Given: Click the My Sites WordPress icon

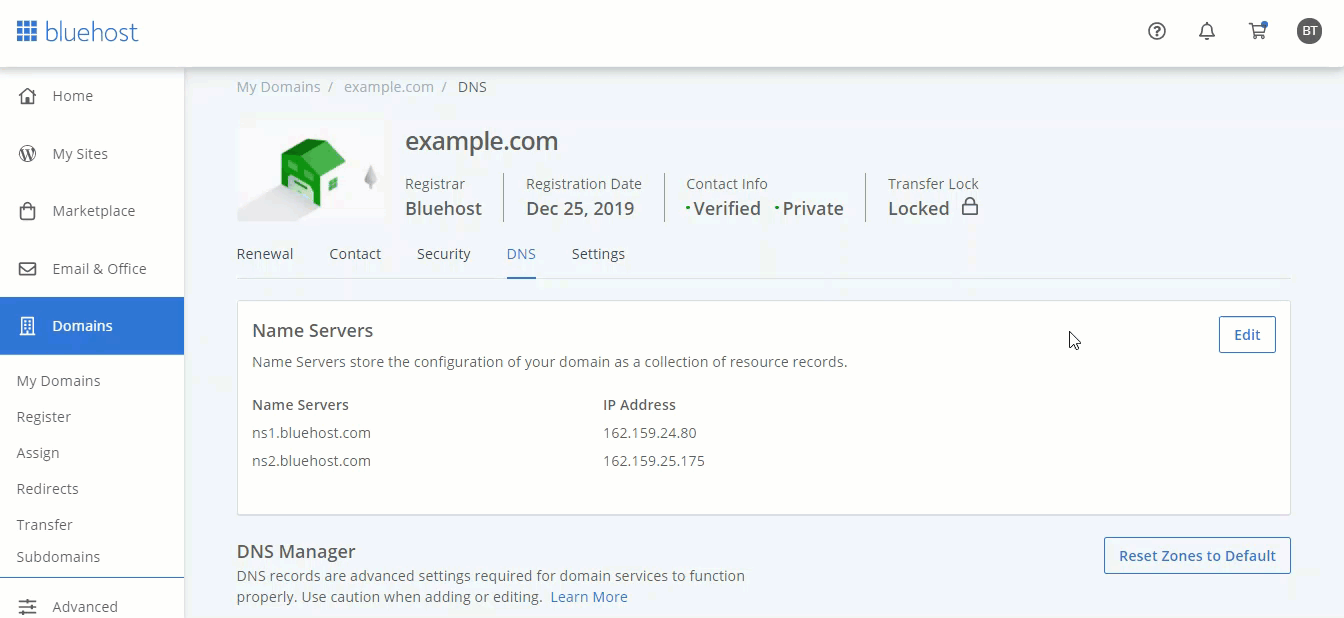Looking at the screenshot, I should (x=28, y=153).
